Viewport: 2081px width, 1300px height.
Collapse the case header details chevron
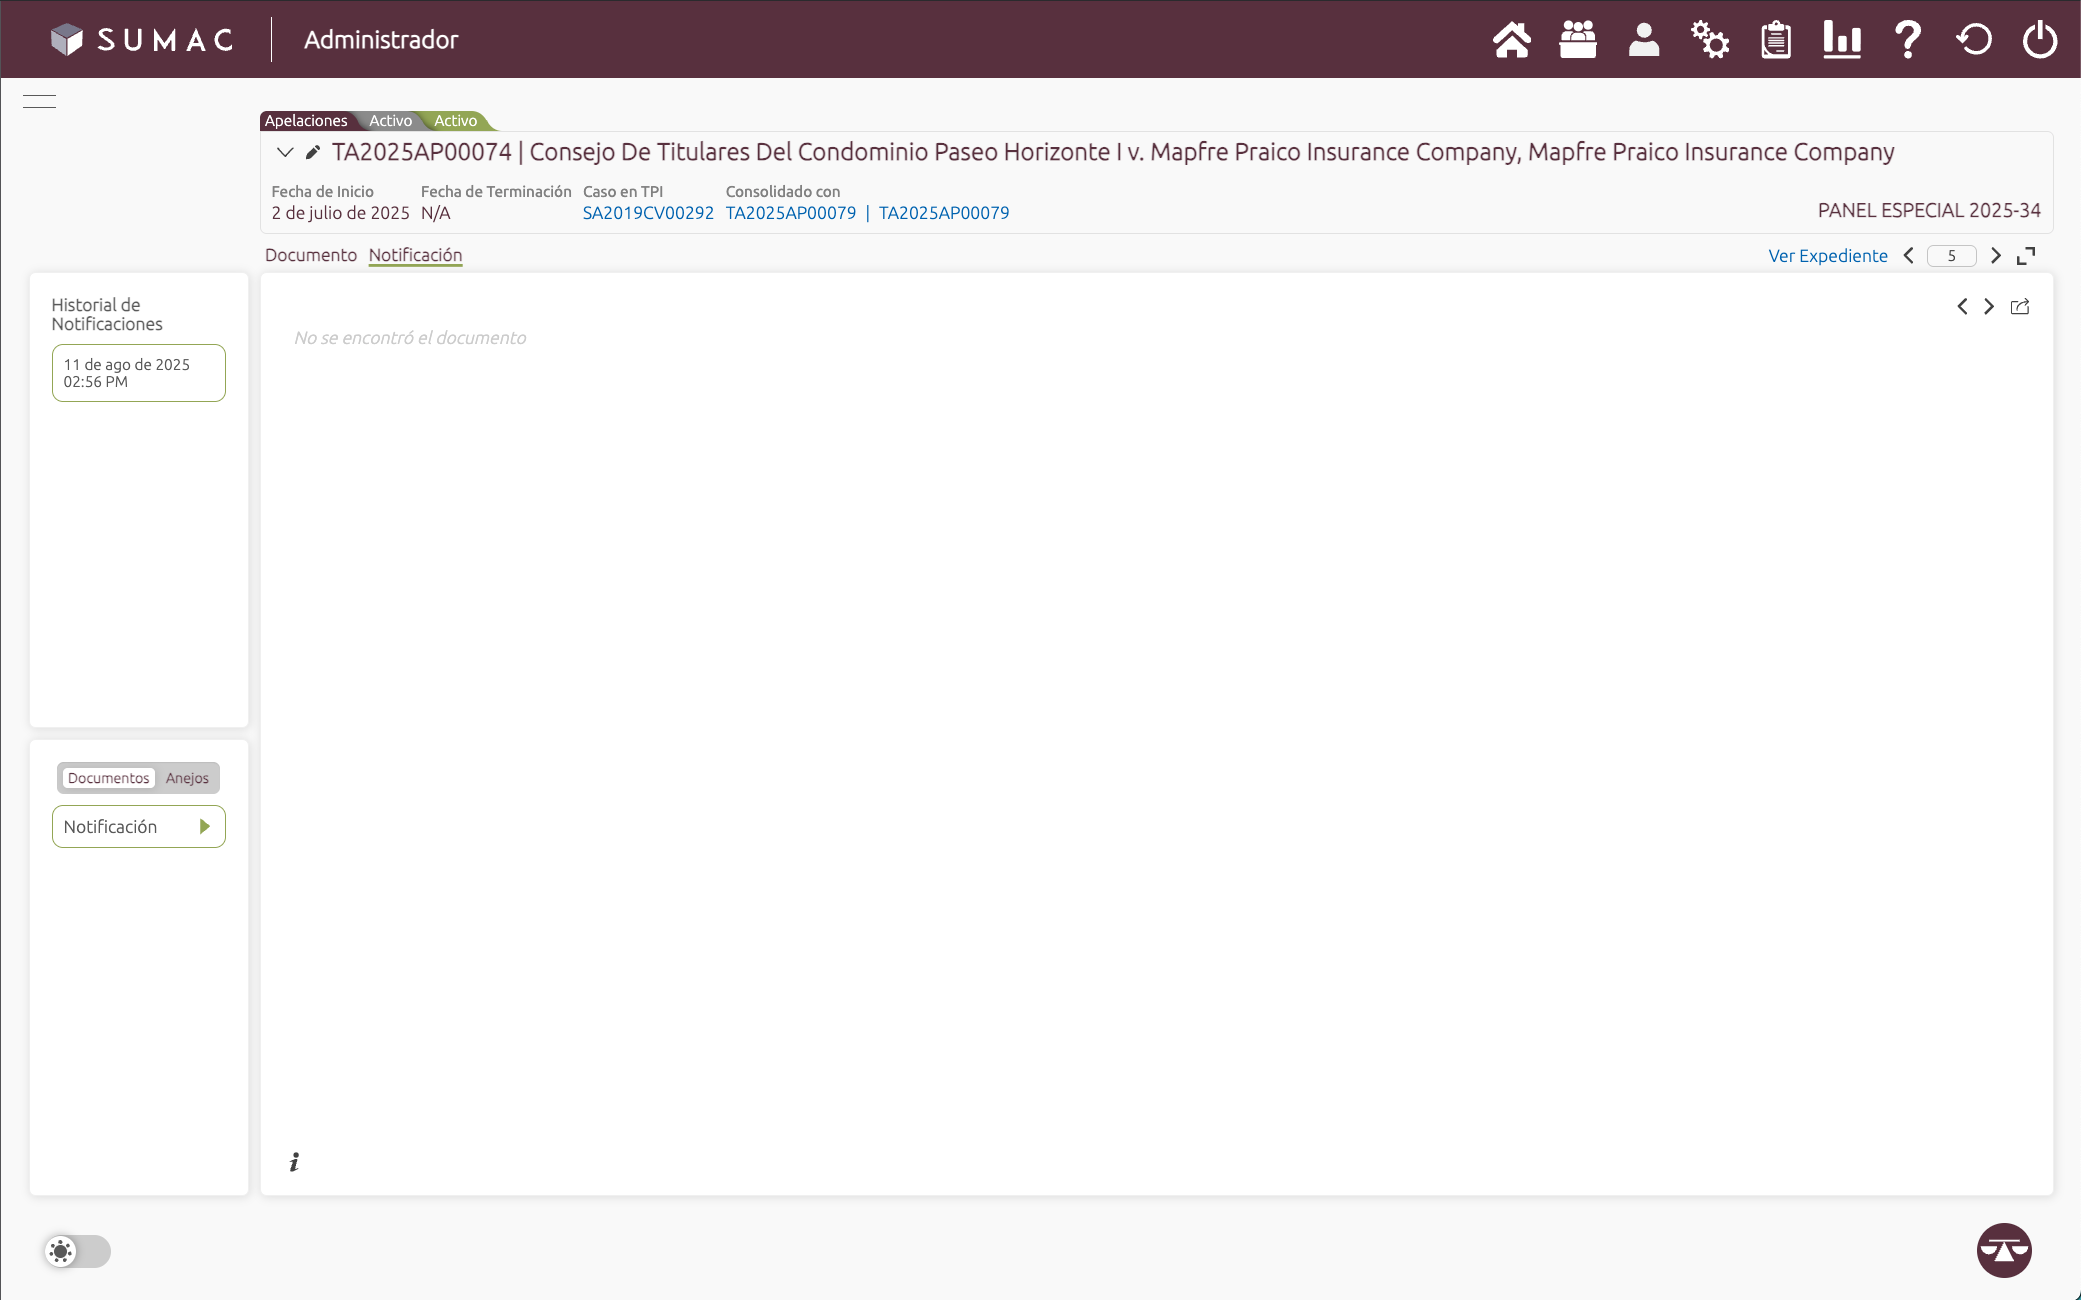[285, 151]
